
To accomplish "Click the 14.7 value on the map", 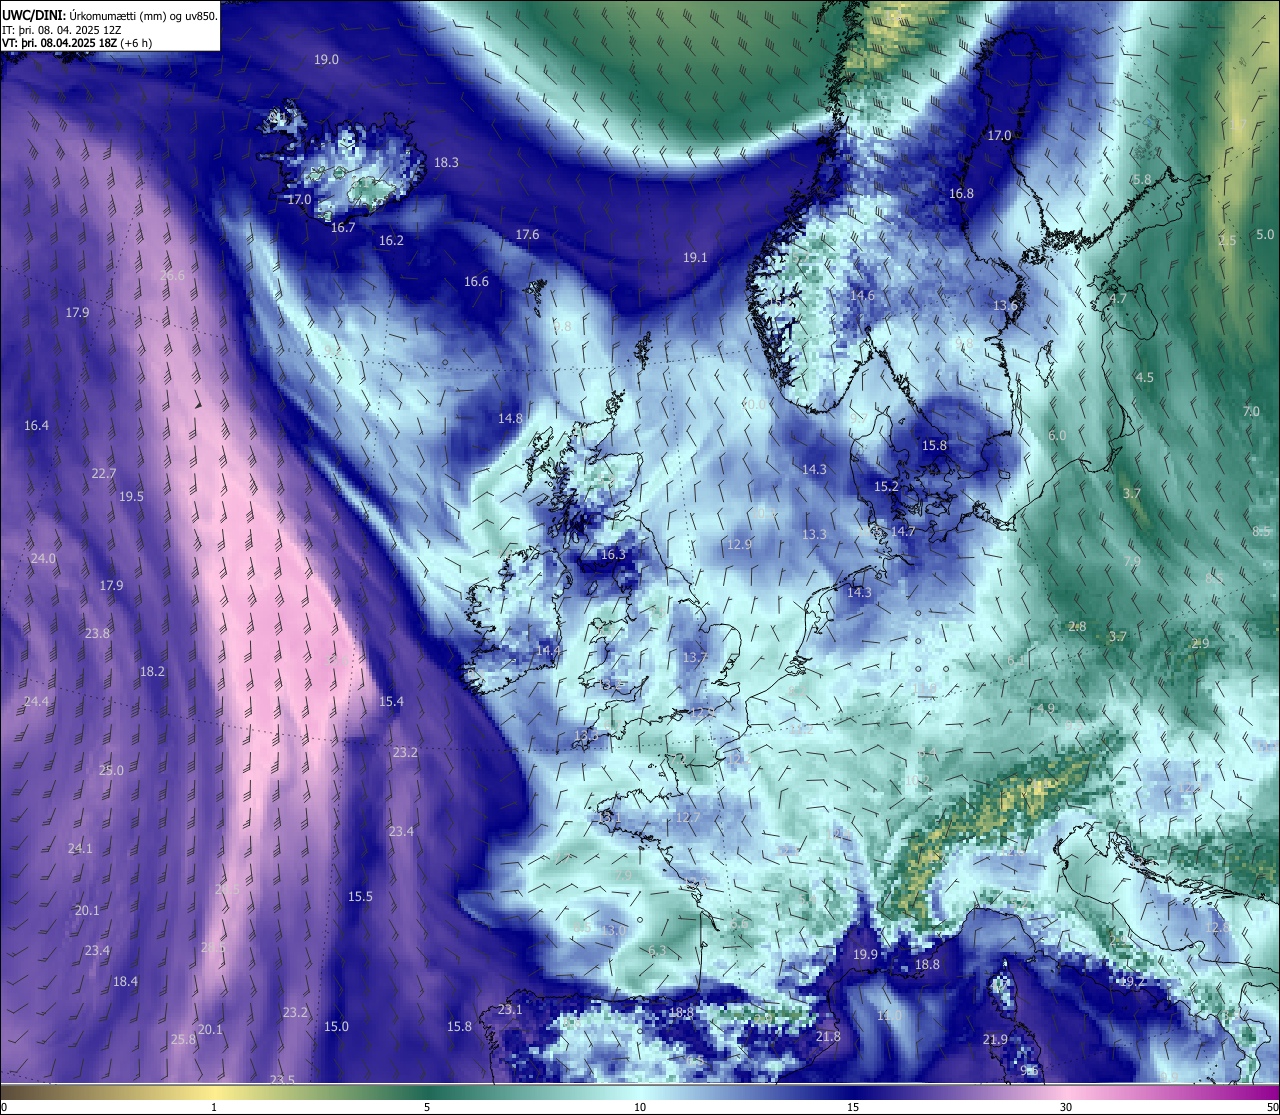I will point(903,532).
